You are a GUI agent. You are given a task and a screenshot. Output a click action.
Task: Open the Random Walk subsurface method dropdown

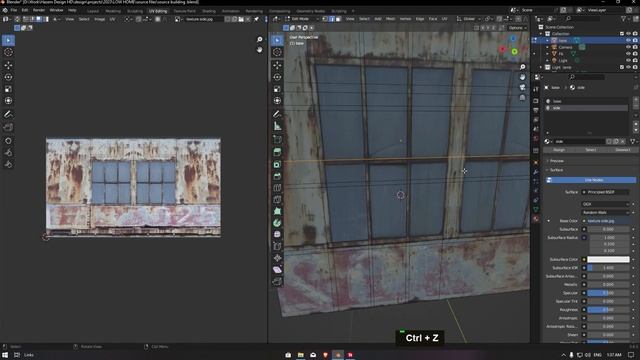click(x=605, y=212)
